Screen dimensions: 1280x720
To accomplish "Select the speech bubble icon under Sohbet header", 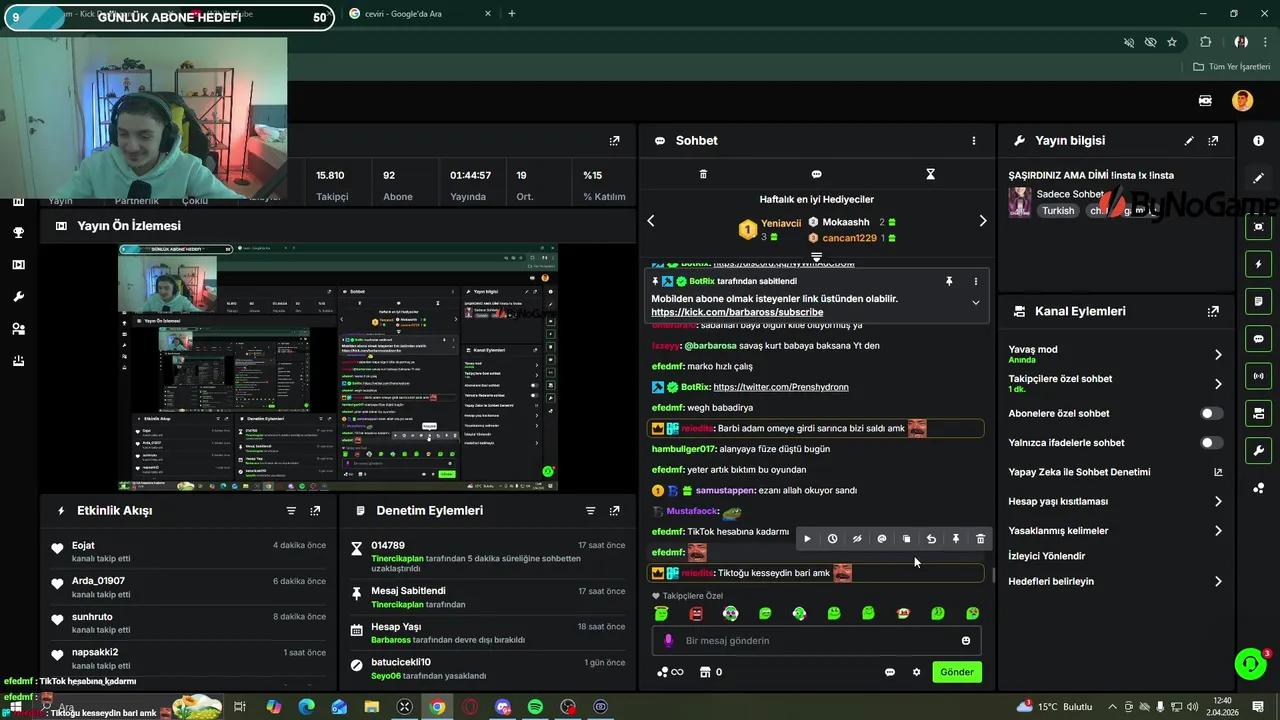I will 816,174.
